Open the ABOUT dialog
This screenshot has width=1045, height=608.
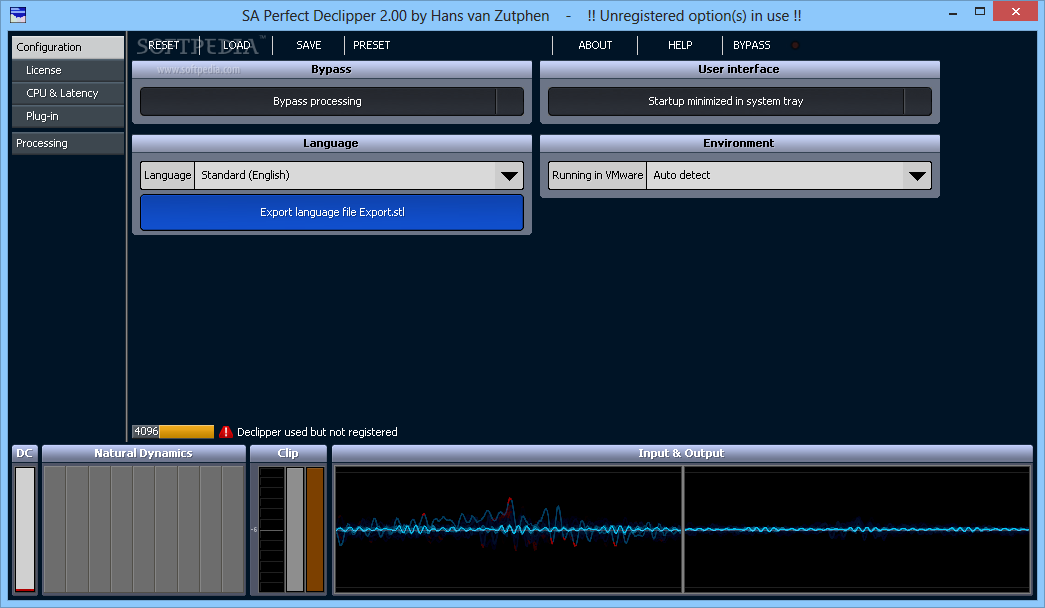pyautogui.click(x=595, y=45)
